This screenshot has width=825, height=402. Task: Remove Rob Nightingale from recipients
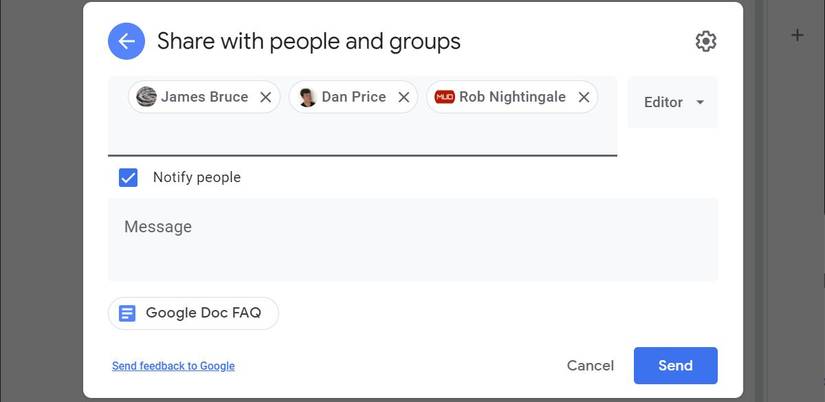click(x=584, y=97)
